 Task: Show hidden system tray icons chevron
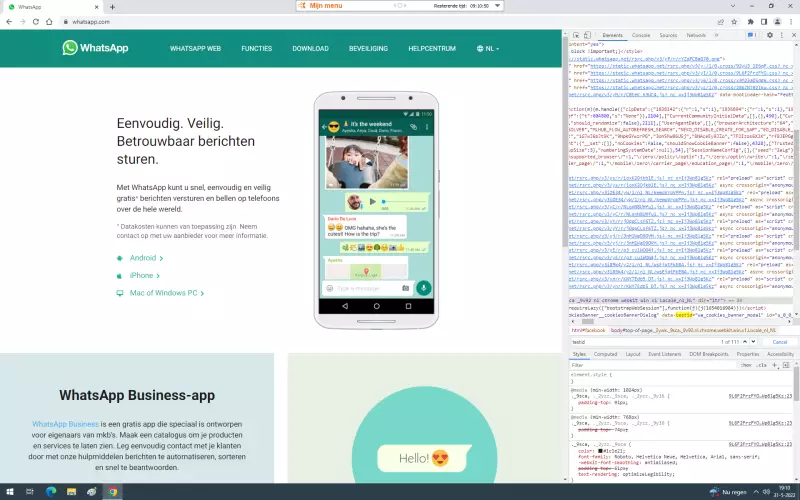(x=756, y=492)
